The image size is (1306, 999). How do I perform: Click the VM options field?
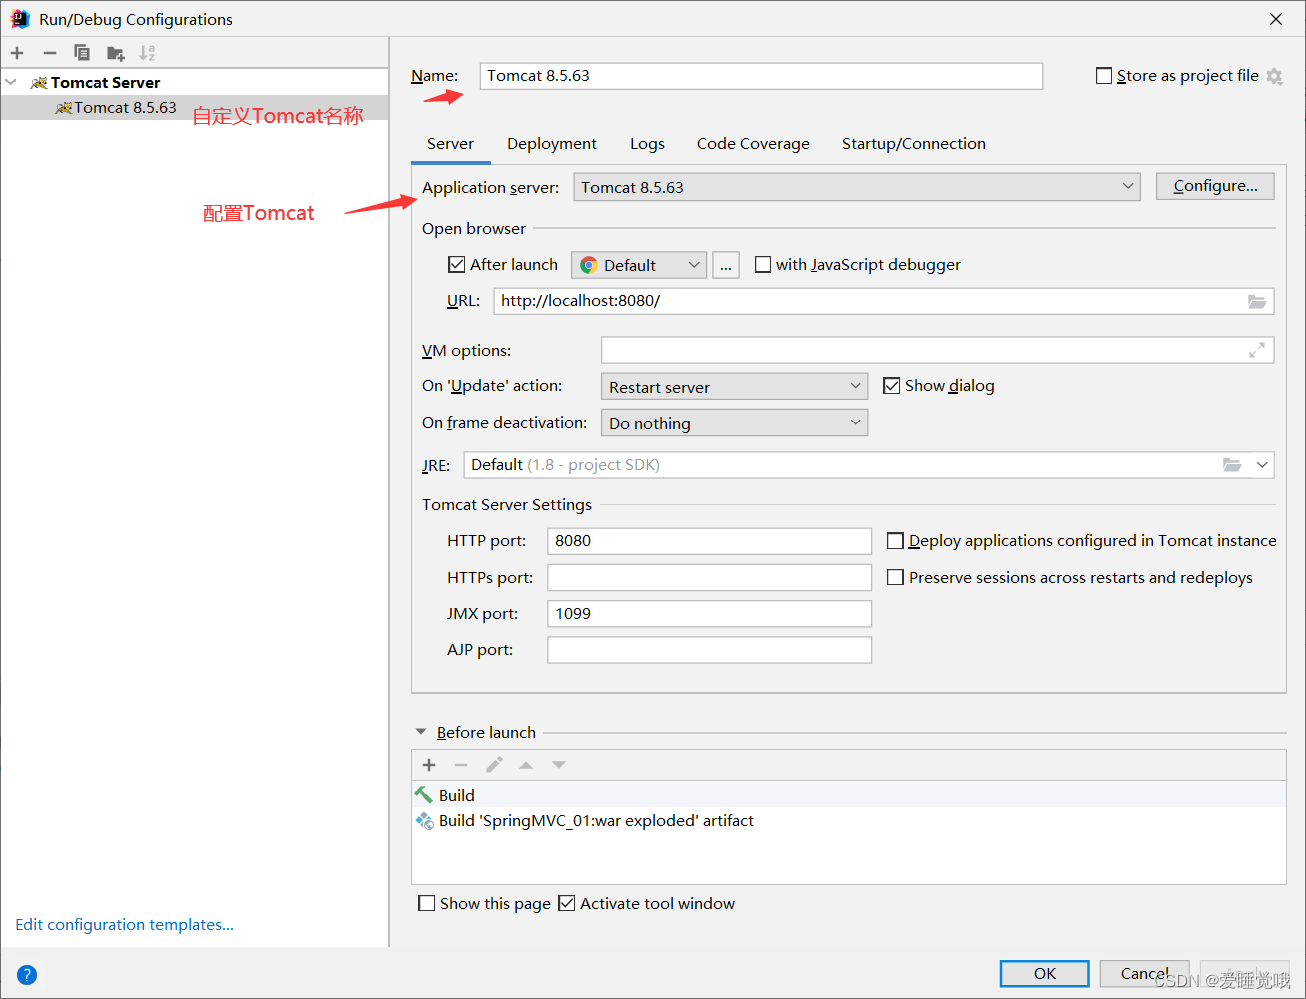[938, 350]
